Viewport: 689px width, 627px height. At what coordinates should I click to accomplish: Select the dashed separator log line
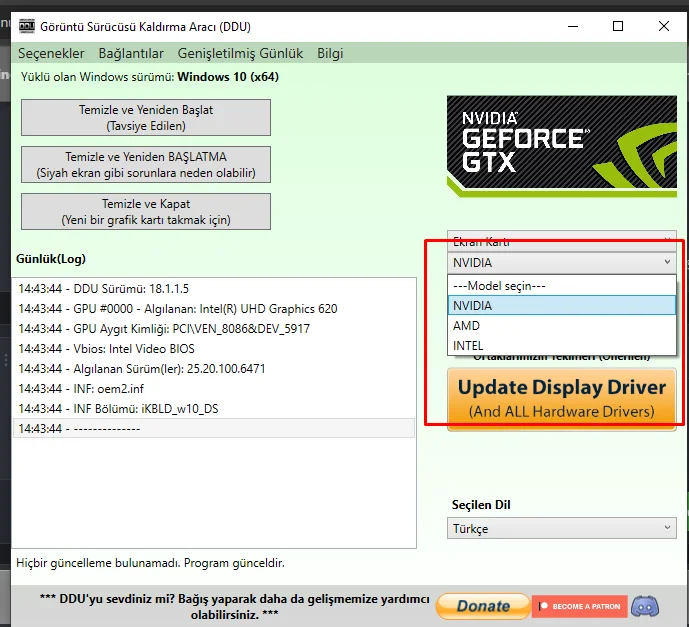click(x=214, y=428)
